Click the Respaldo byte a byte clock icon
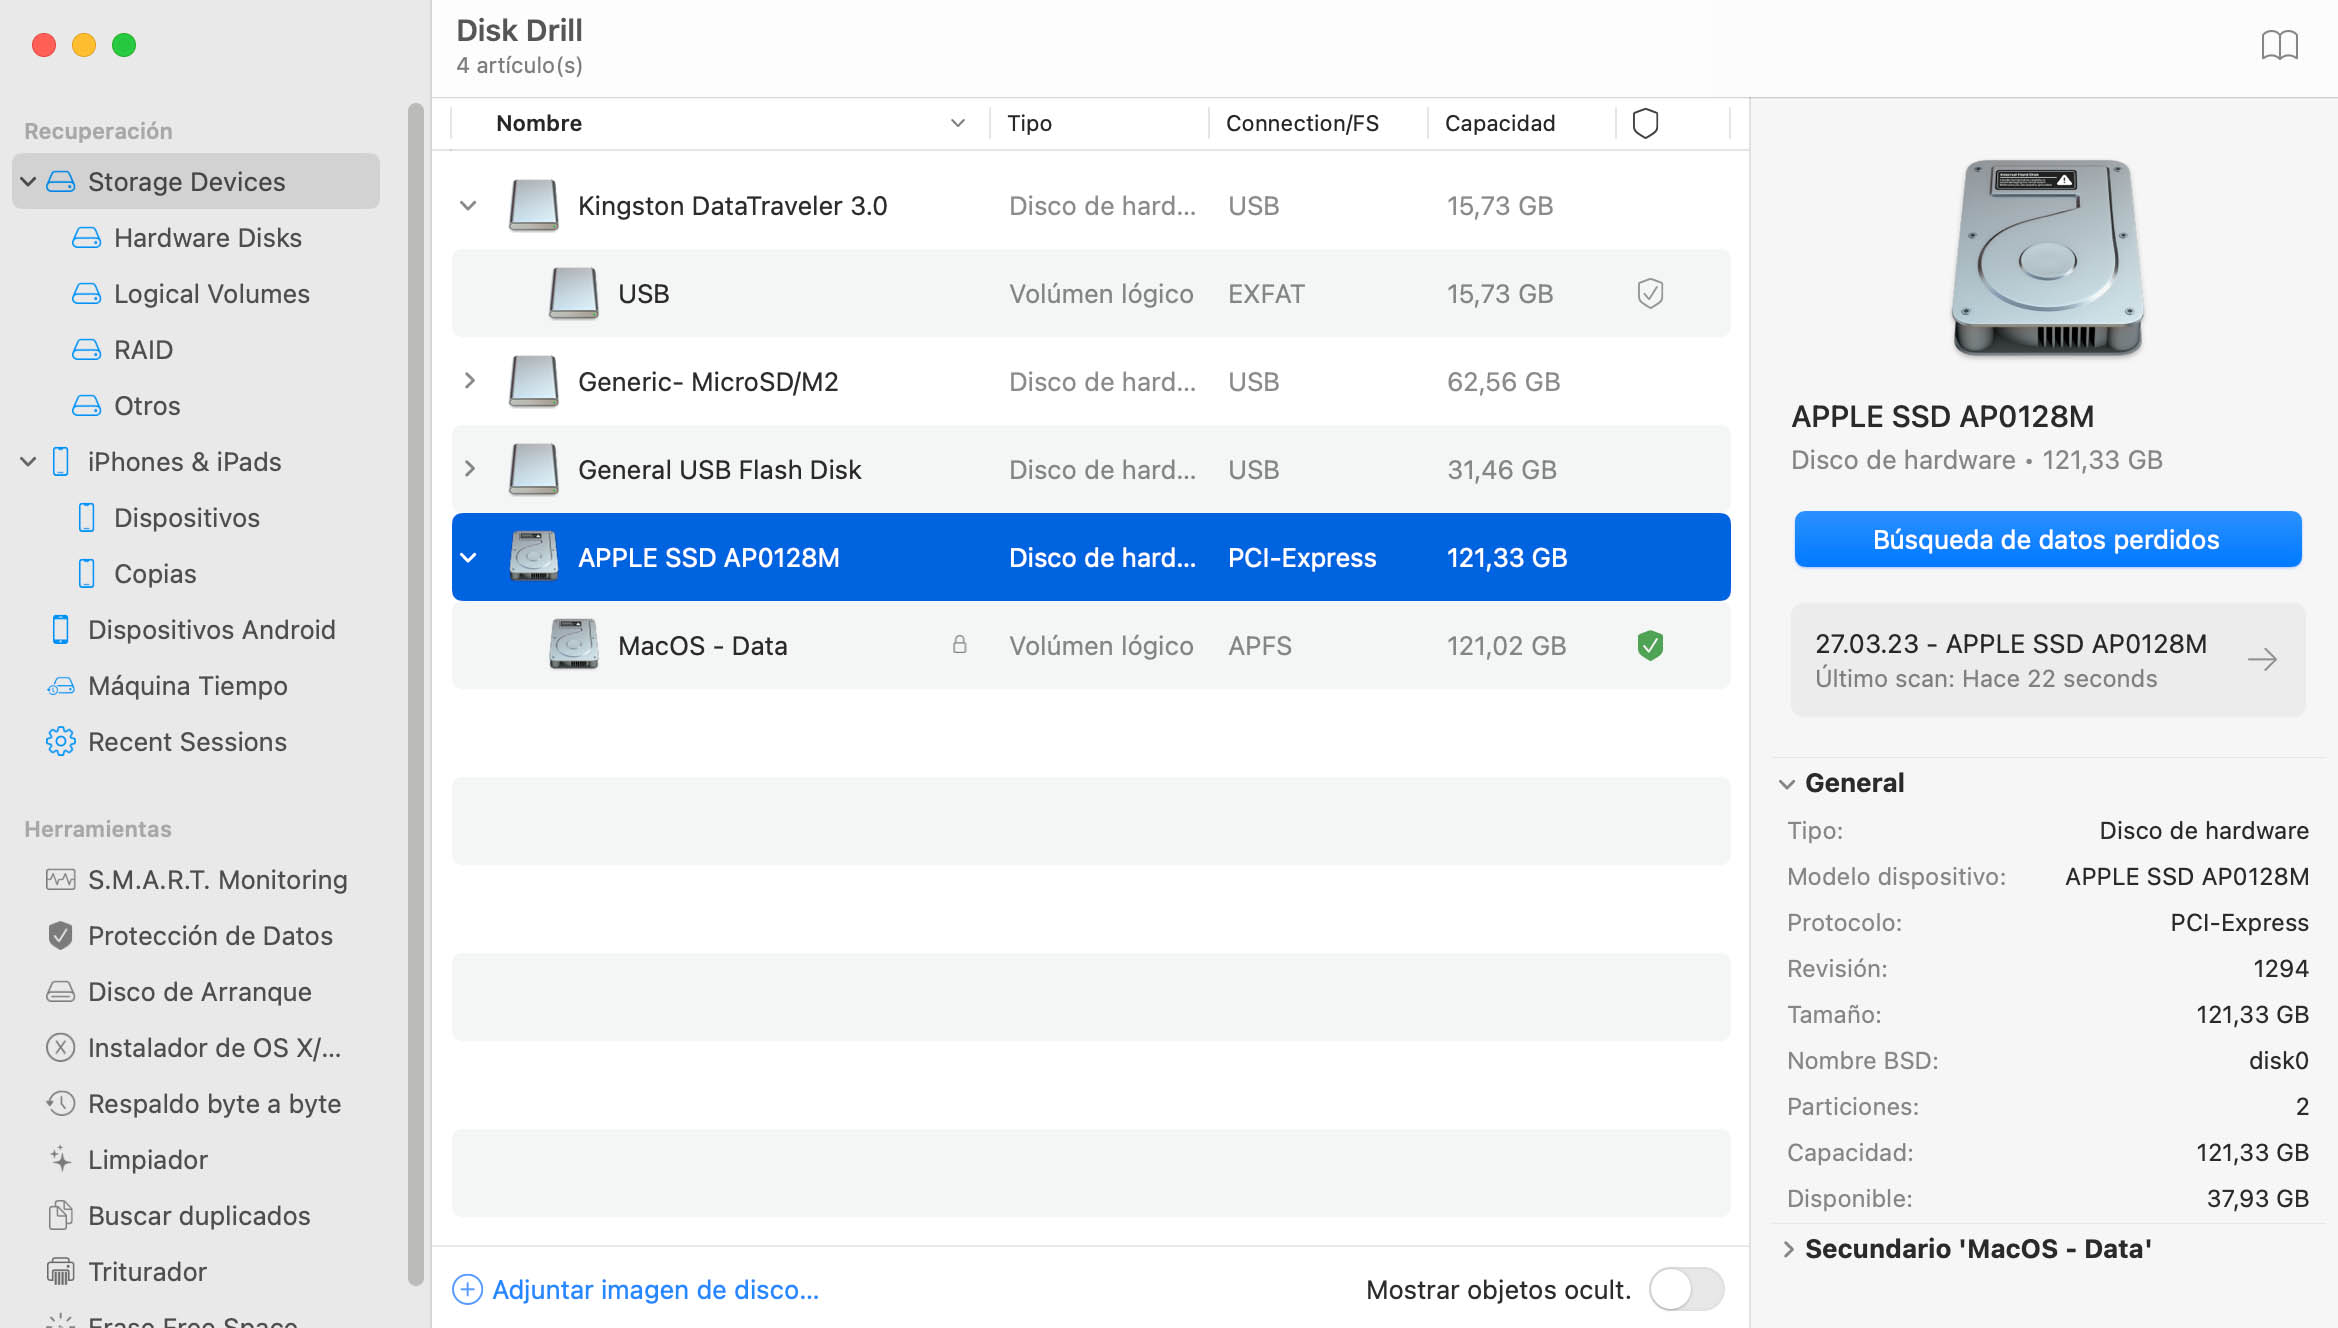Viewport: 2338px width, 1328px height. pos(60,1103)
